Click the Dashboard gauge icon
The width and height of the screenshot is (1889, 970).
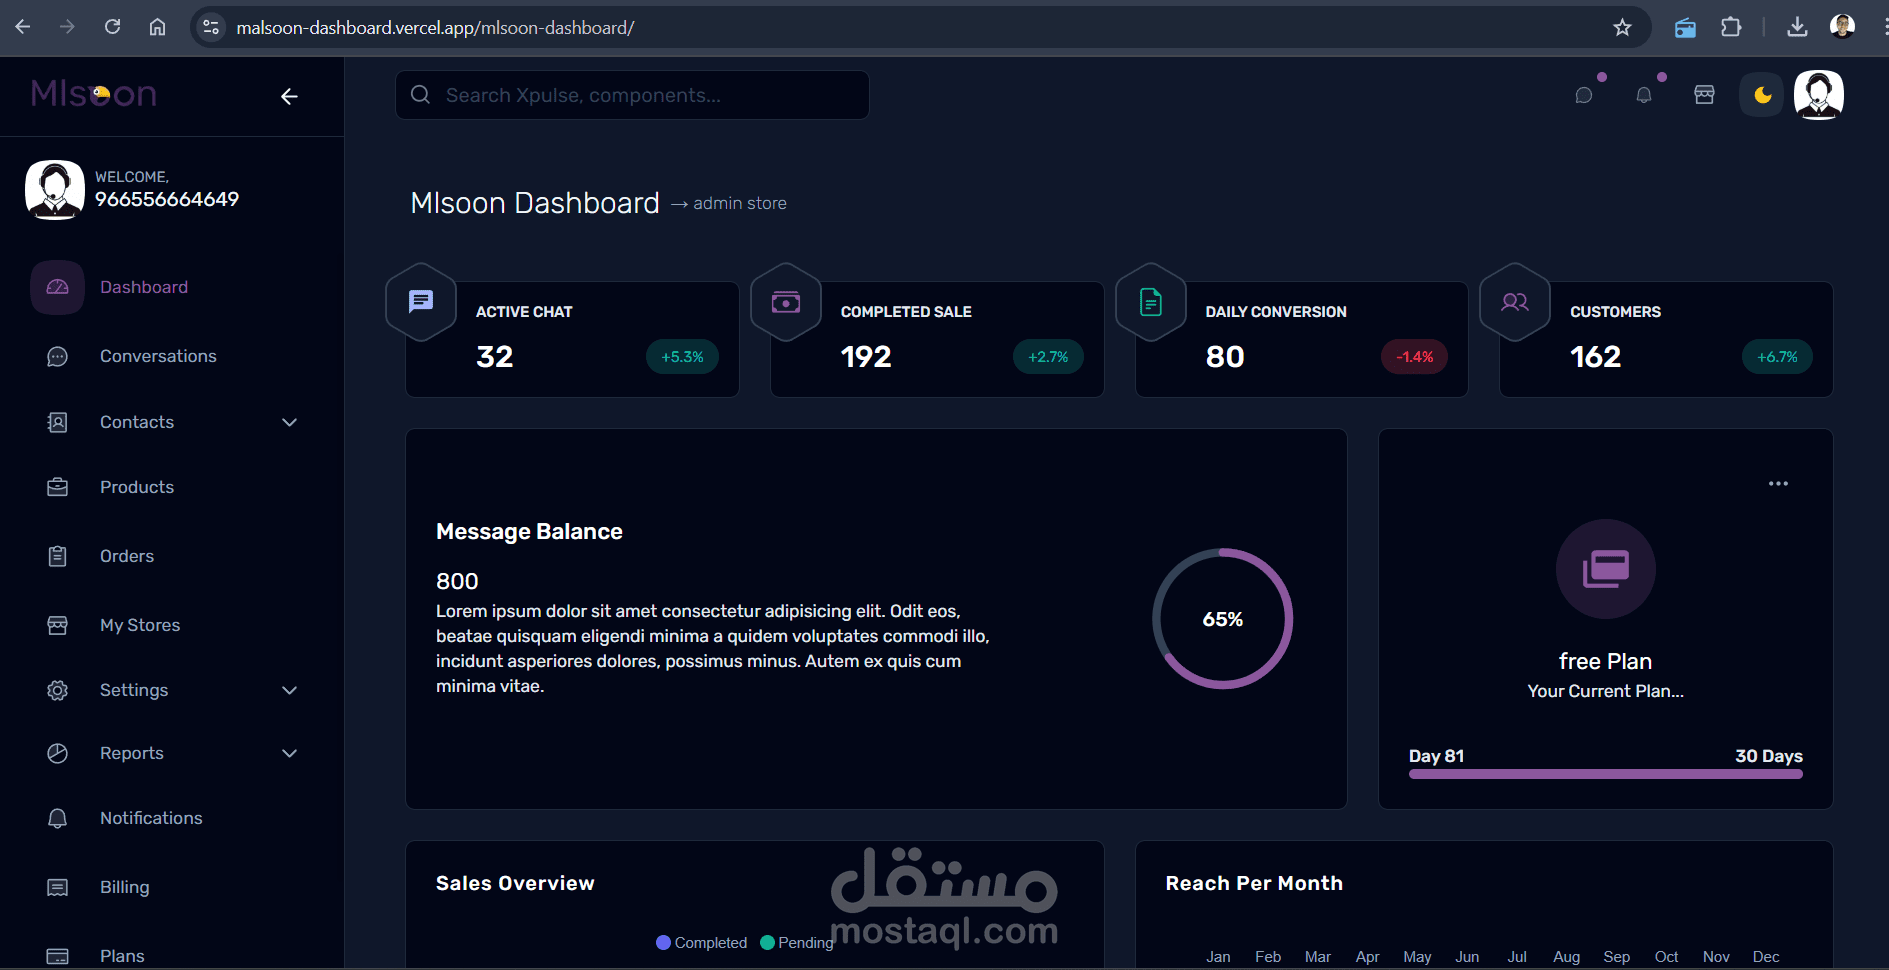58,287
